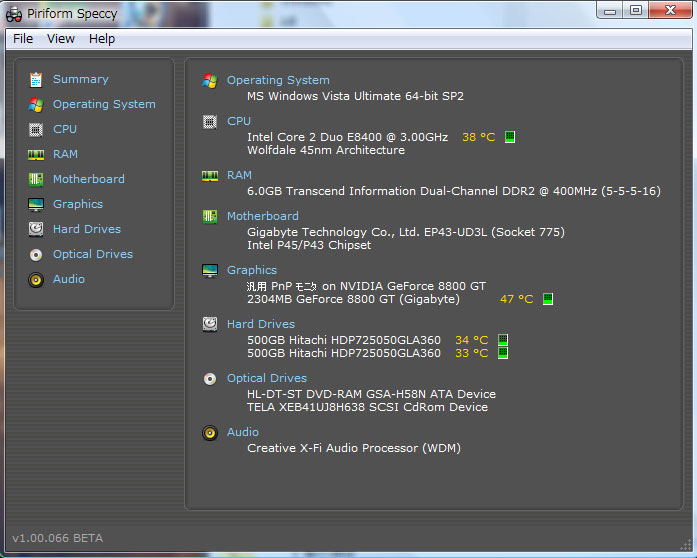The image size is (697, 558).
Task: Click 'Intel P45/P43 Chipset' text
Action: (309, 245)
